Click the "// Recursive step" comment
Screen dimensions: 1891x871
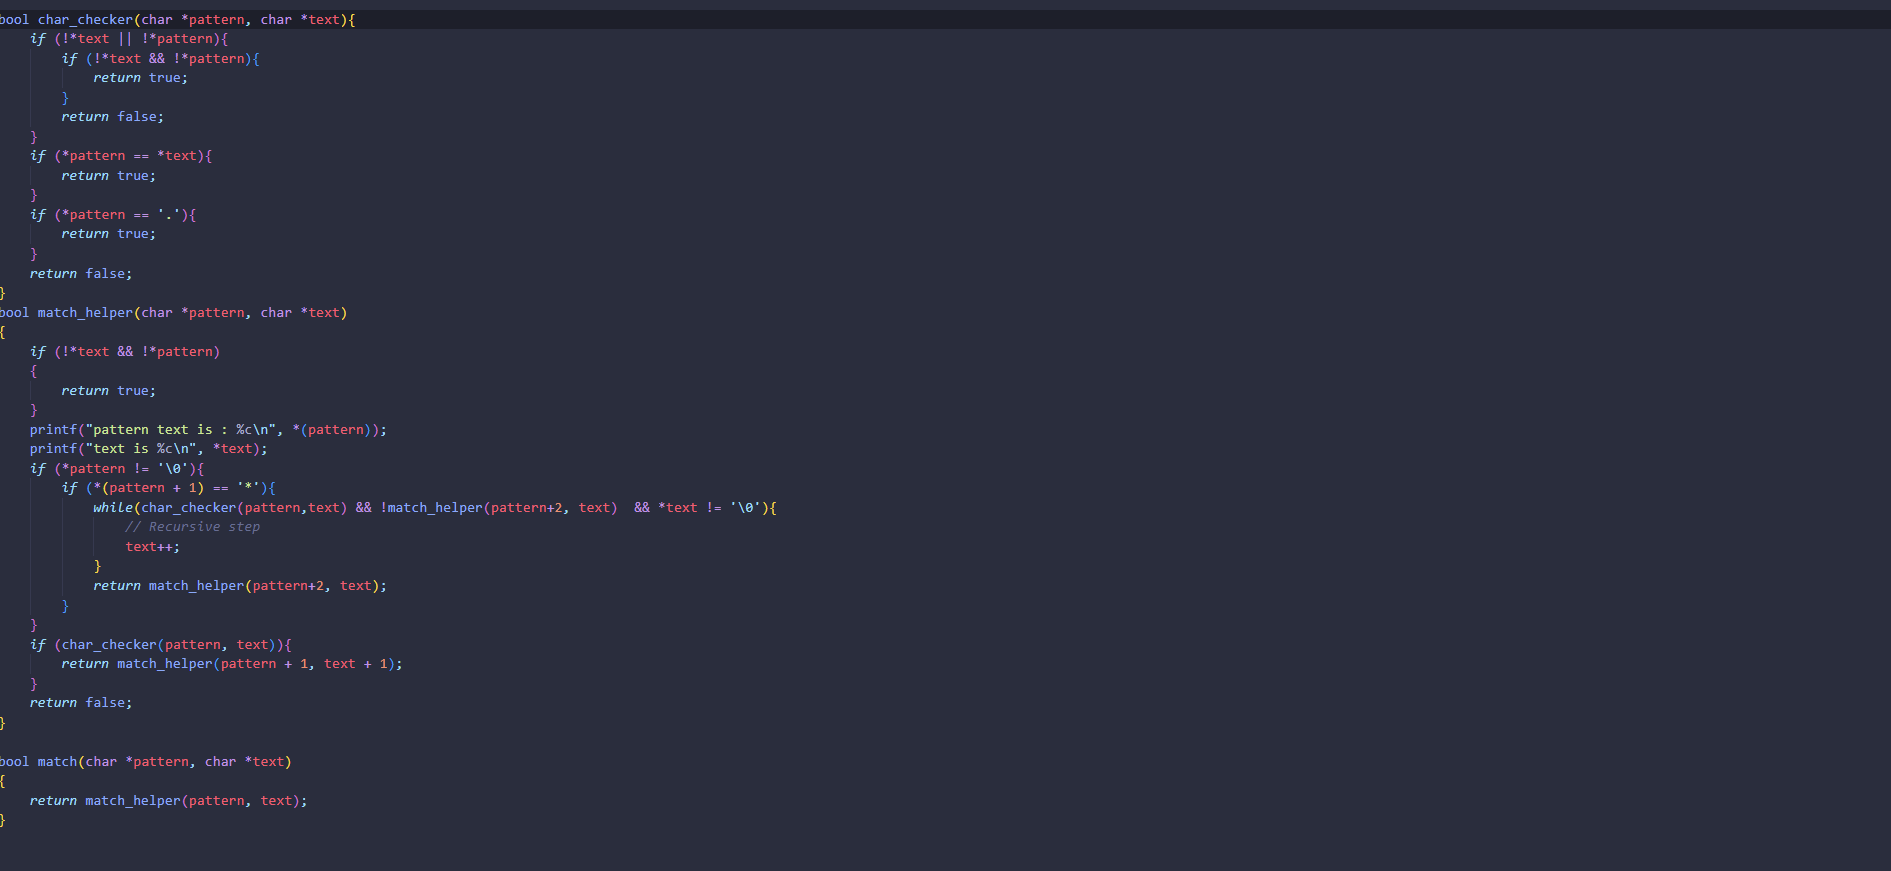tap(192, 527)
